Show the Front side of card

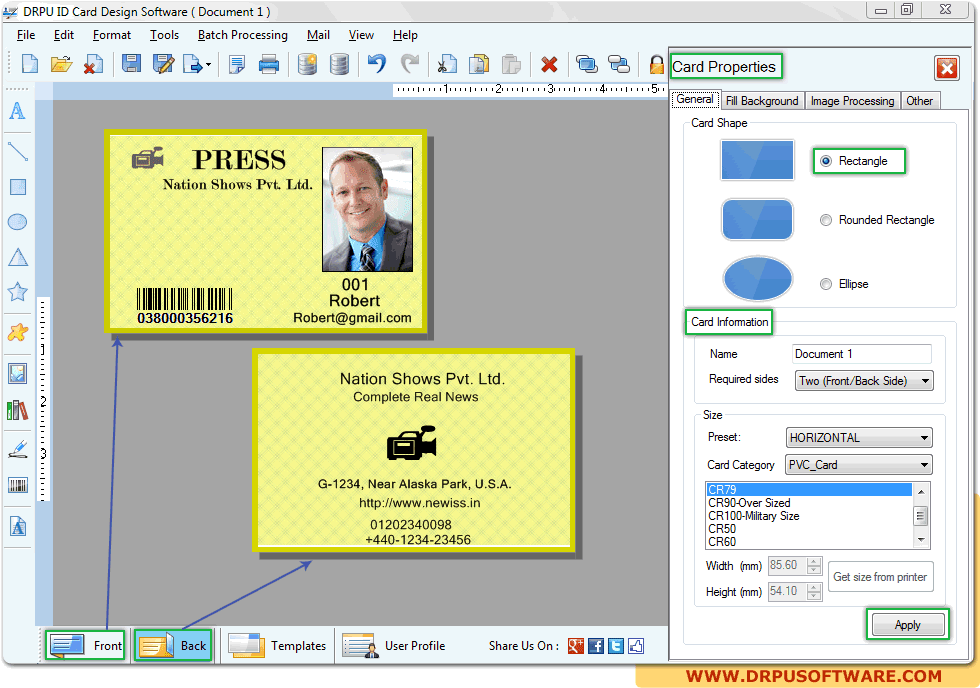tap(86, 646)
